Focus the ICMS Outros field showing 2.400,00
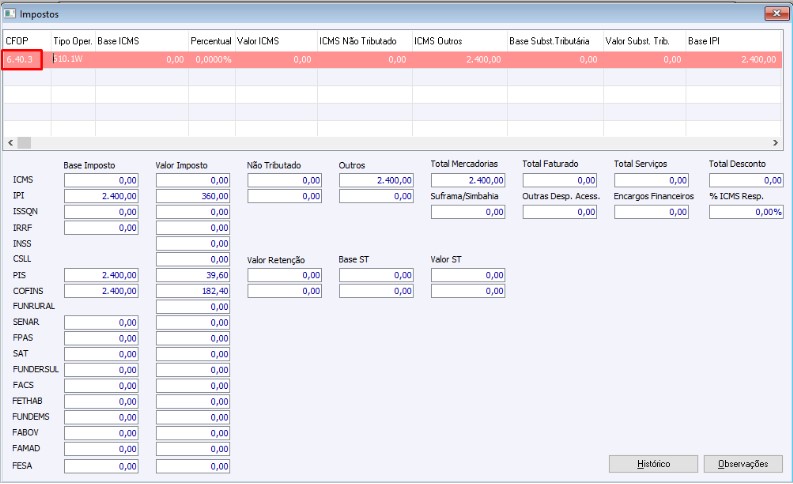 click(x=376, y=180)
